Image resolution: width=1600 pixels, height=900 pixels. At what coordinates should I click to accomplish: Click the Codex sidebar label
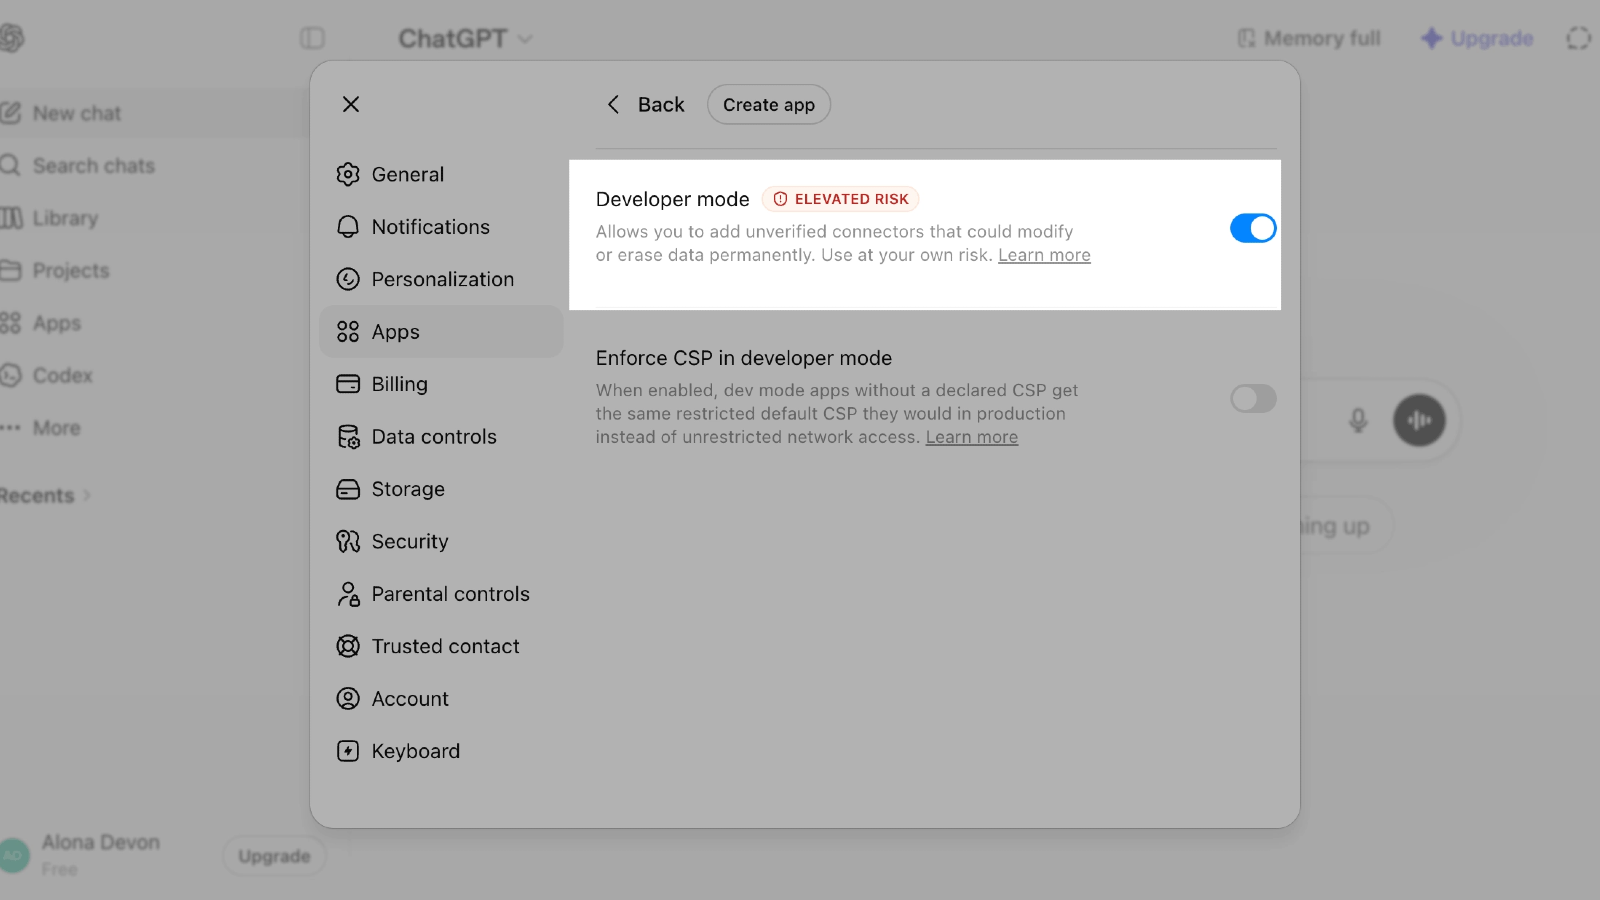63,375
